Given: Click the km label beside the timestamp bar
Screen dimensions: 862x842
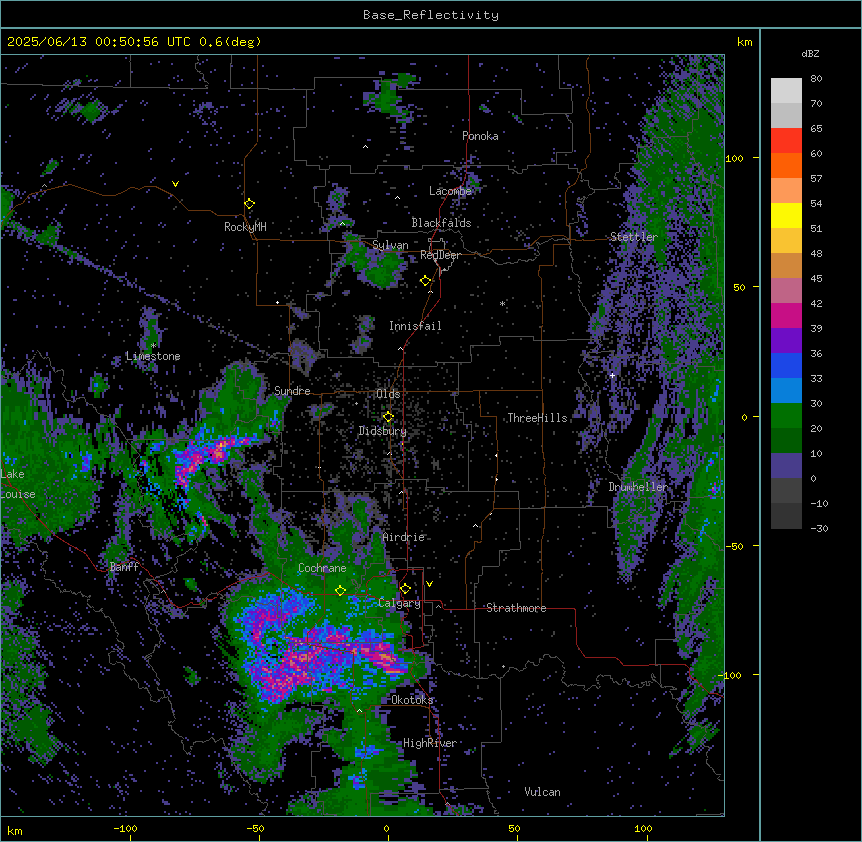Looking at the screenshot, I should (744, 42).
